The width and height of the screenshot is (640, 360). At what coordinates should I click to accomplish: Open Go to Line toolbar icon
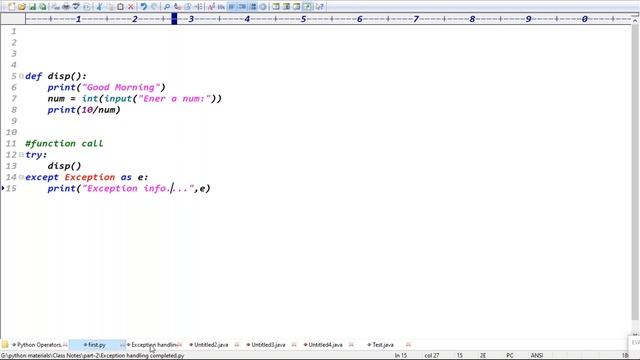[x=198, y=7]
